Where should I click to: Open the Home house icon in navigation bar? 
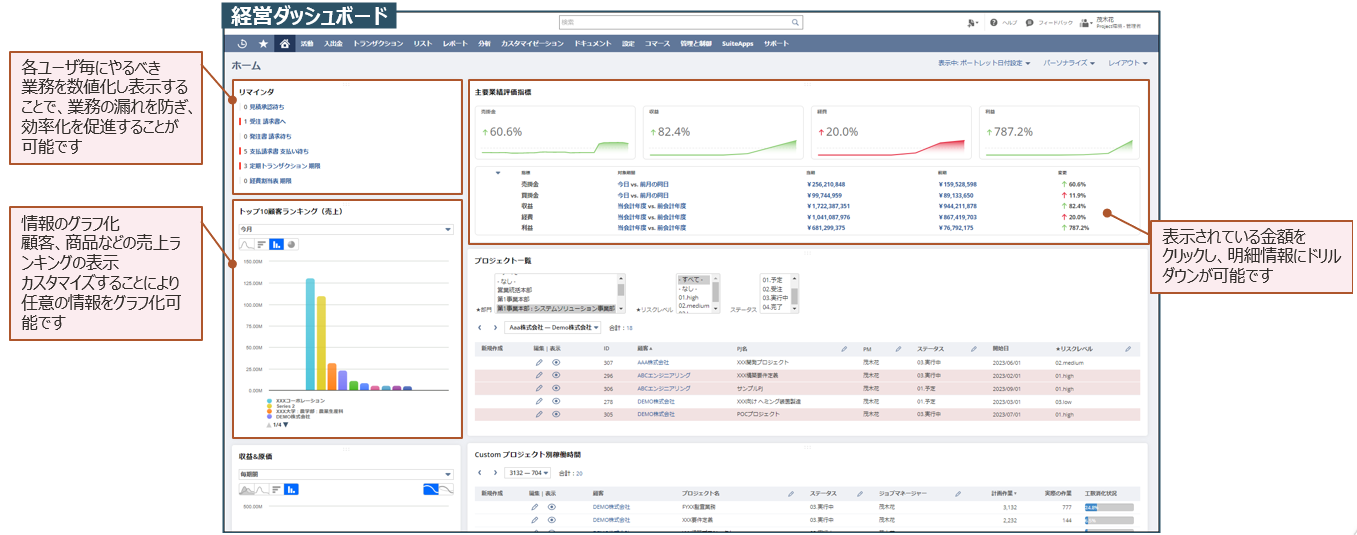click(285, 44)
